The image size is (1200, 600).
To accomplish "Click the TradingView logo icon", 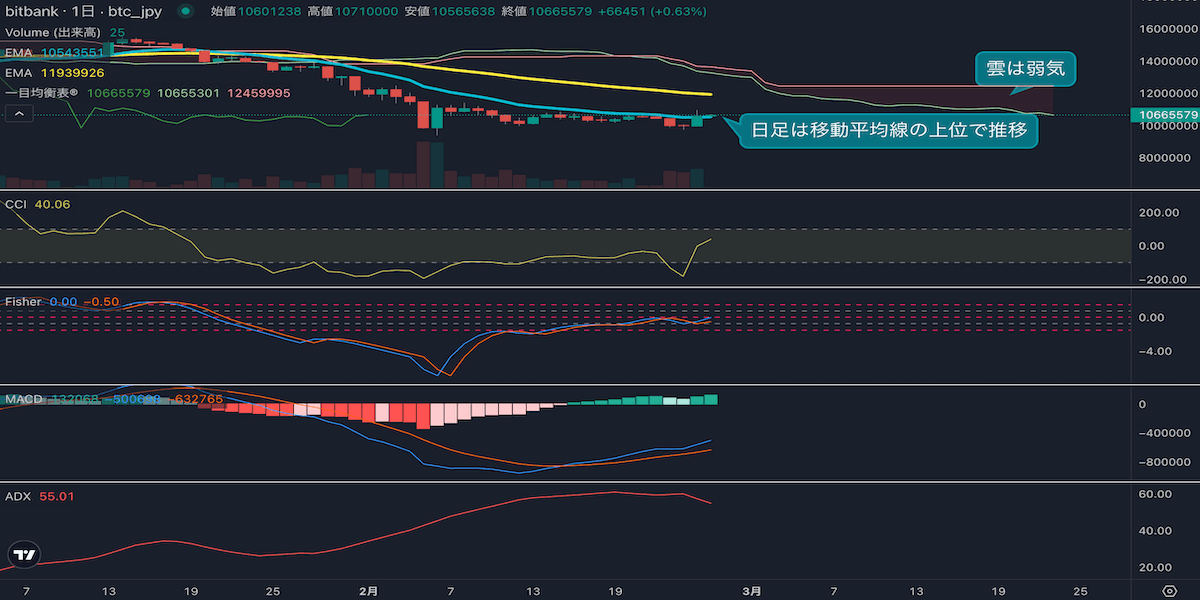I will coord(26,555).
